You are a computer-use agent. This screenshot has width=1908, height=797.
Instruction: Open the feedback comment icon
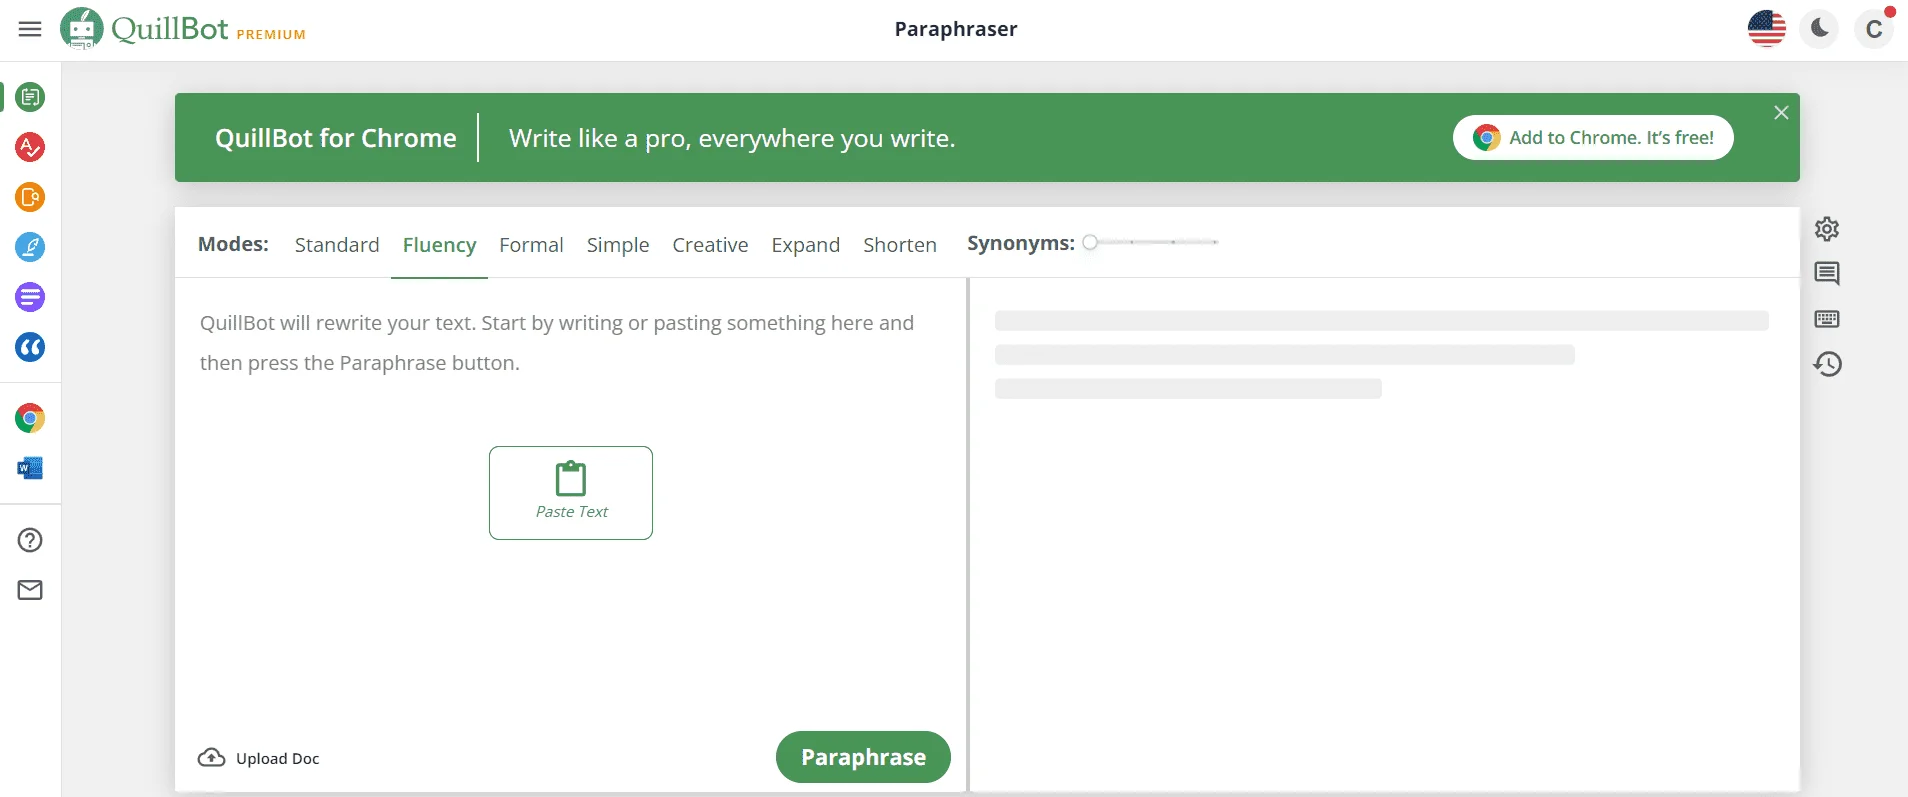1827,273
